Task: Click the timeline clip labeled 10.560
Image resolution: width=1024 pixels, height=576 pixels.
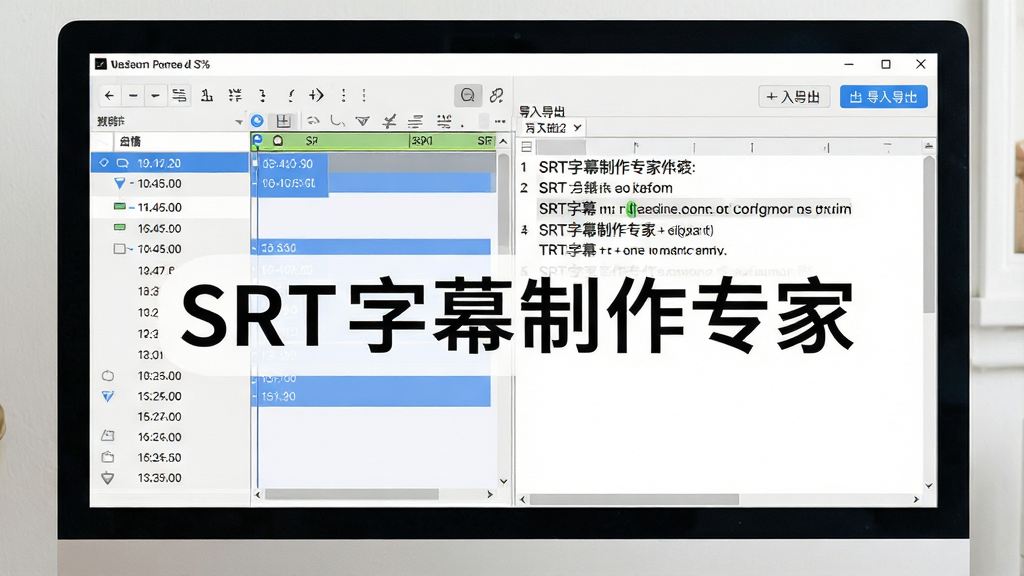Action: tap(371, 248)
